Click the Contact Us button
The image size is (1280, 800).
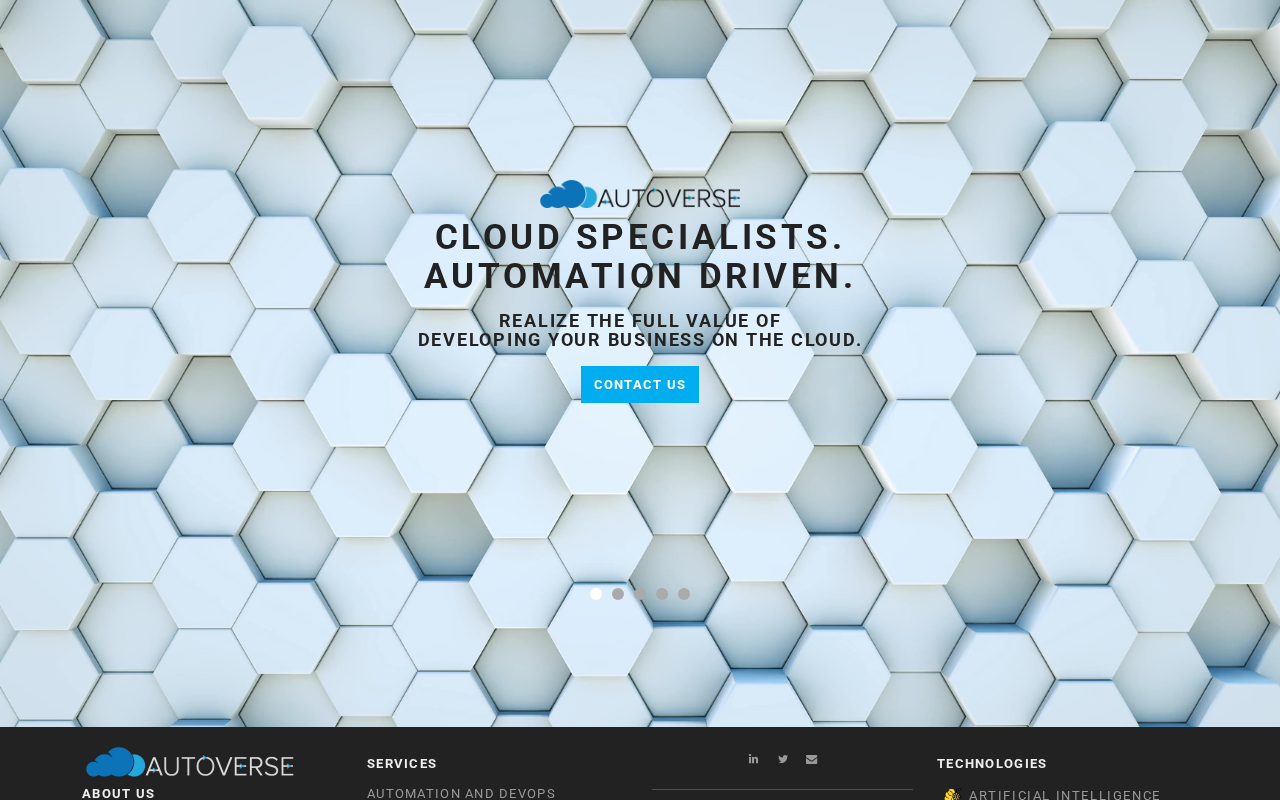[640, 385]
